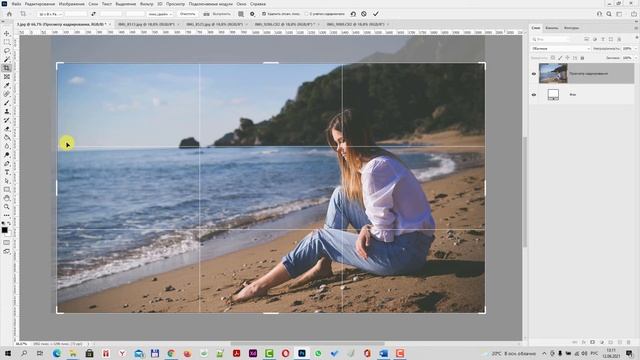Select the Move tool
The width and height of the screenshot is (640, 360).
7,33
